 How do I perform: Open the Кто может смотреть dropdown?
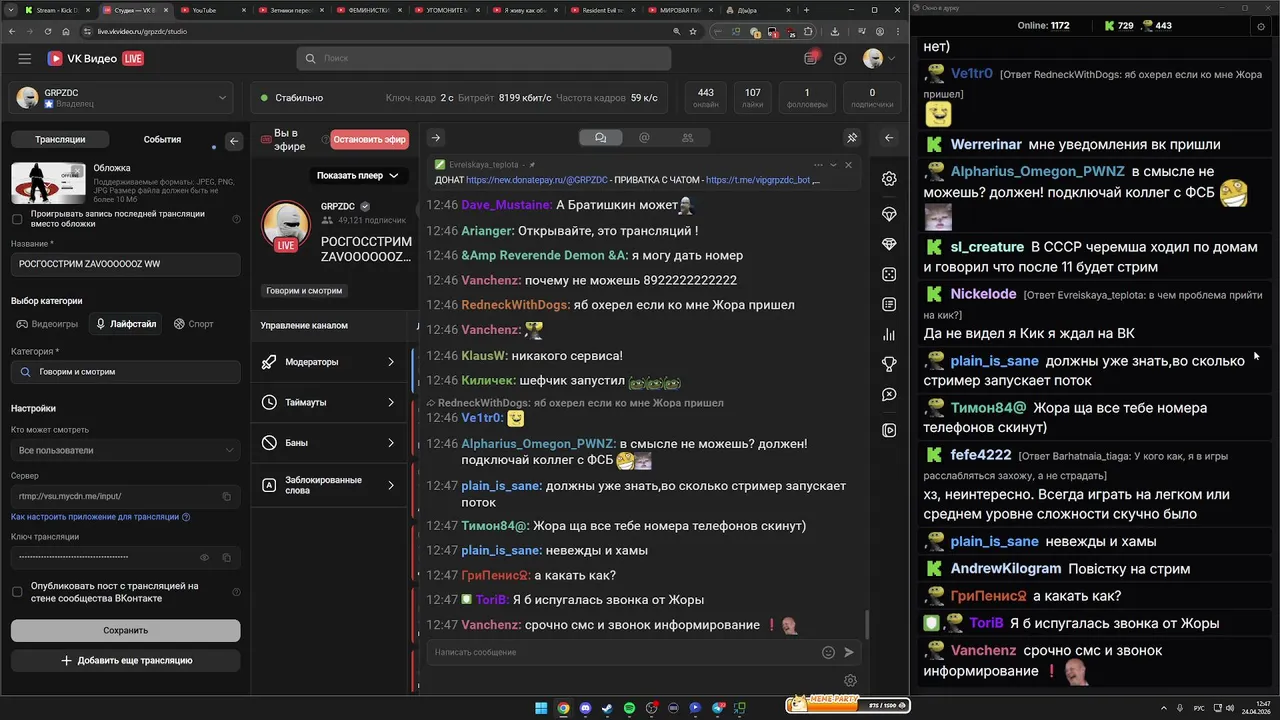[x=125, y=450]
